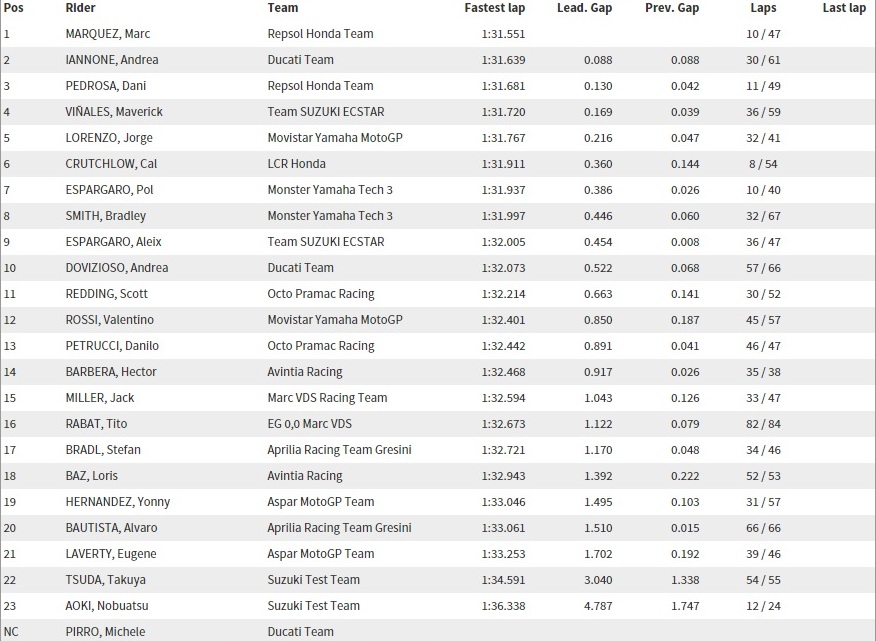Click laps value 82 / 84

tap(763, 424)
